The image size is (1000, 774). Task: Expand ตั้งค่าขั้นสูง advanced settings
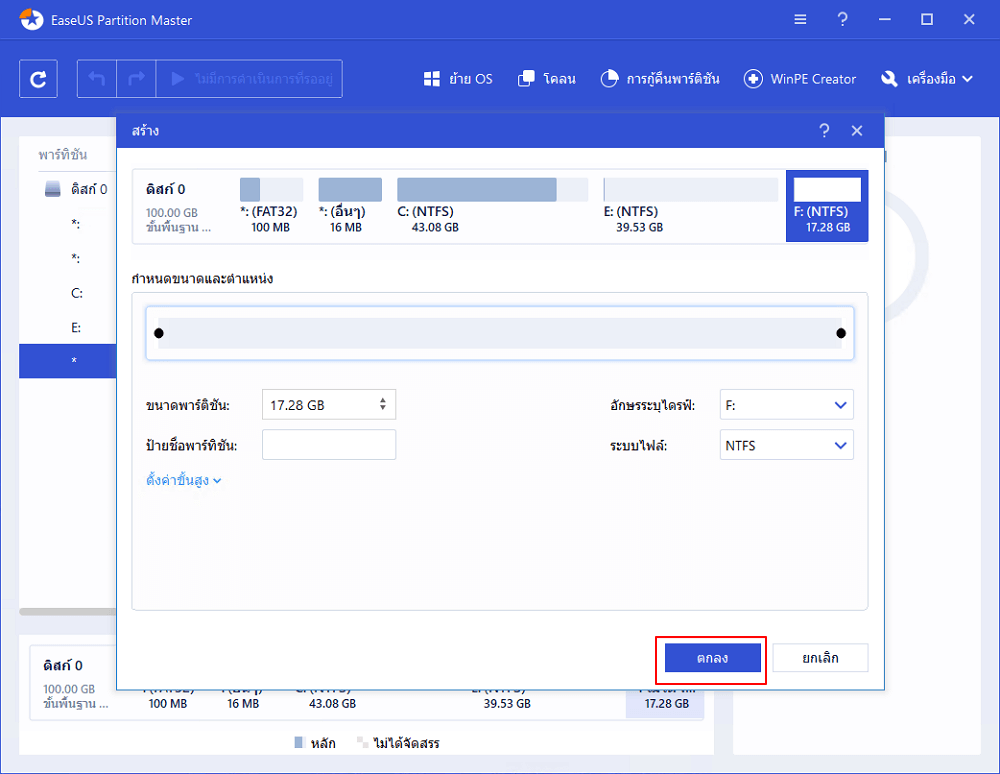click(184, 481)
